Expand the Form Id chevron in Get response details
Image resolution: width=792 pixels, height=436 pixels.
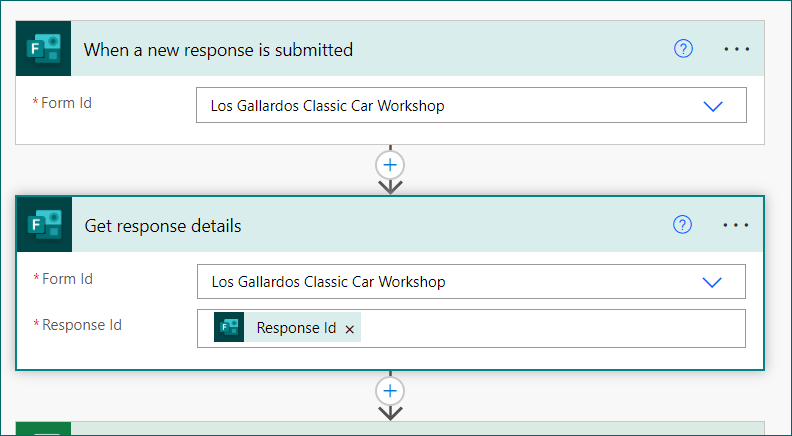(712, 282)
